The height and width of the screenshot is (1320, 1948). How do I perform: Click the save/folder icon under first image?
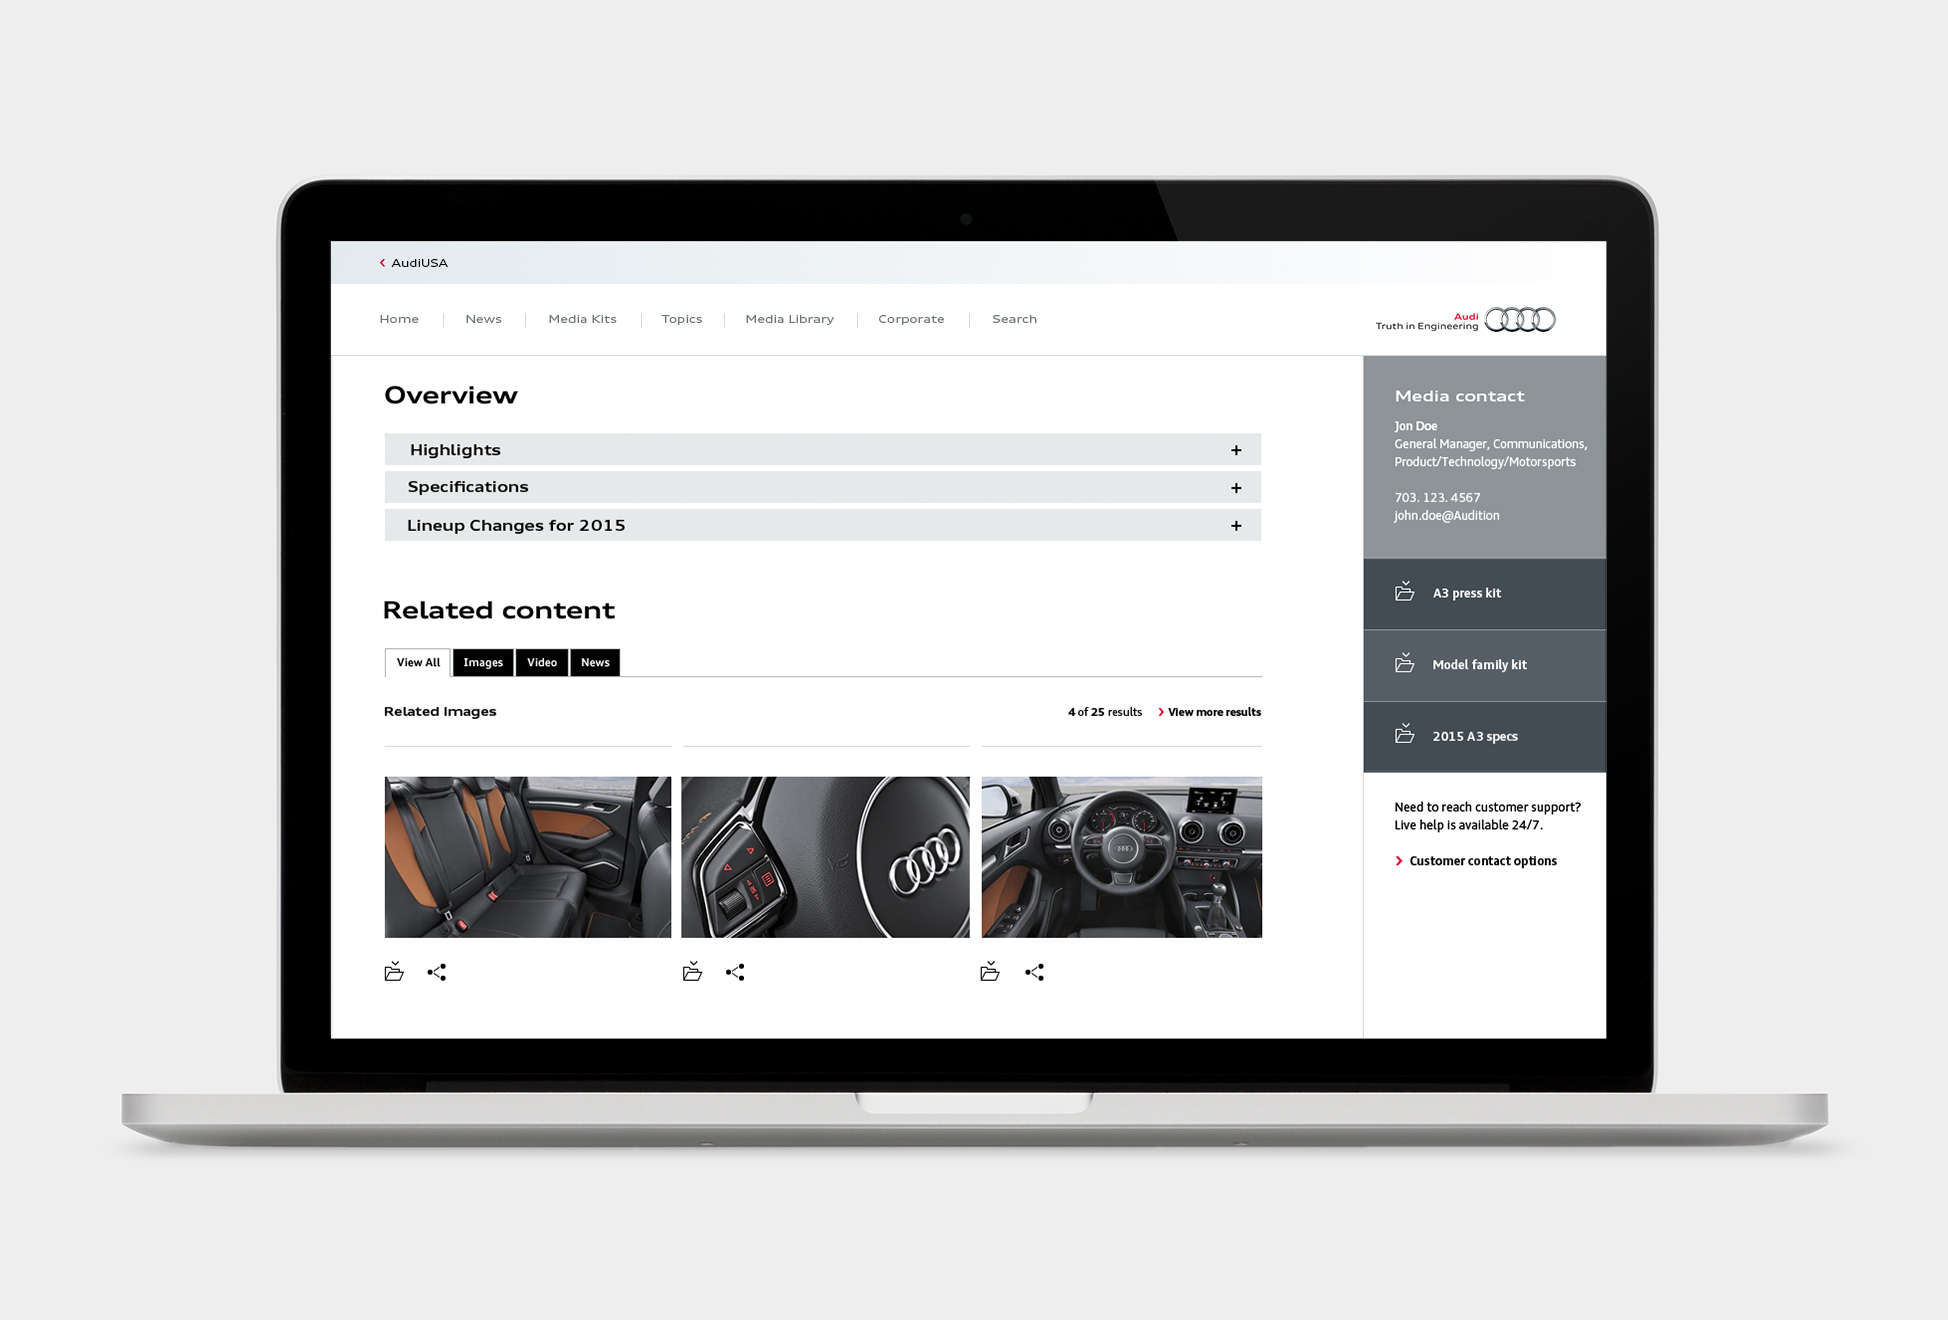[396, 971]
